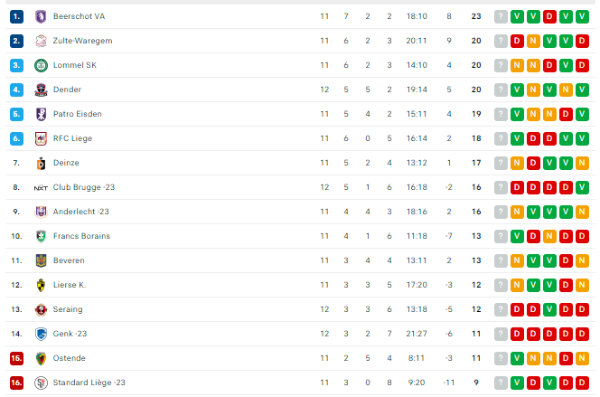Image resolution: width=600 pixels, height=397 pixels.
Task: Click Beerschot VA's gray upcoming match badge
Action: (x=501, y=16)
